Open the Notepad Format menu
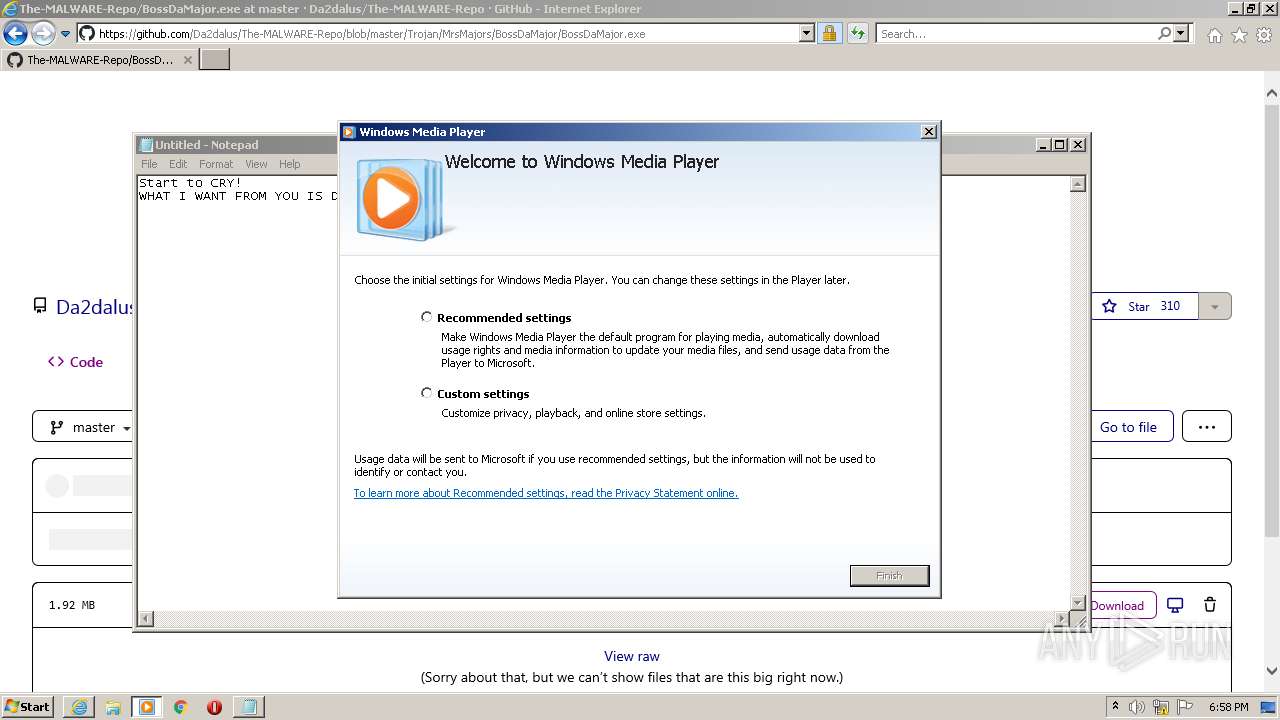 pyautogui.click(x=216, y=164)
